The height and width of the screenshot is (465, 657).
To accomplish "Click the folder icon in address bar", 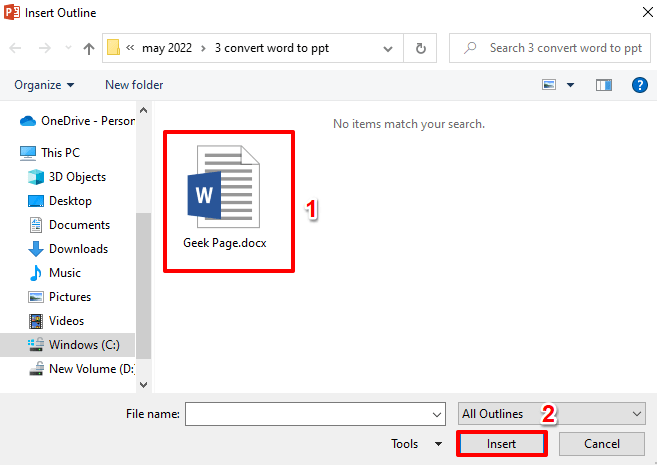I will 114,47.
